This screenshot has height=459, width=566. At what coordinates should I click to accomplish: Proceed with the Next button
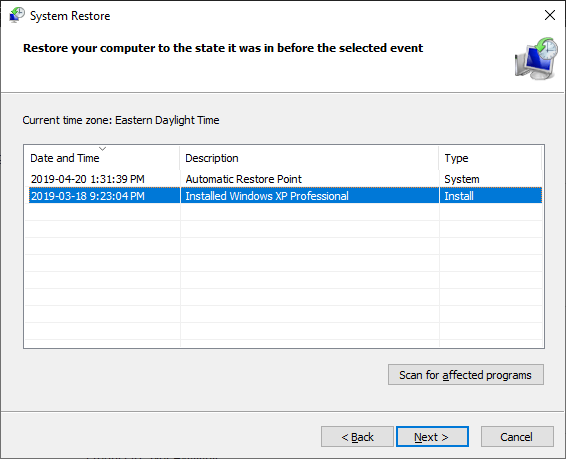[x=432, y=437]
